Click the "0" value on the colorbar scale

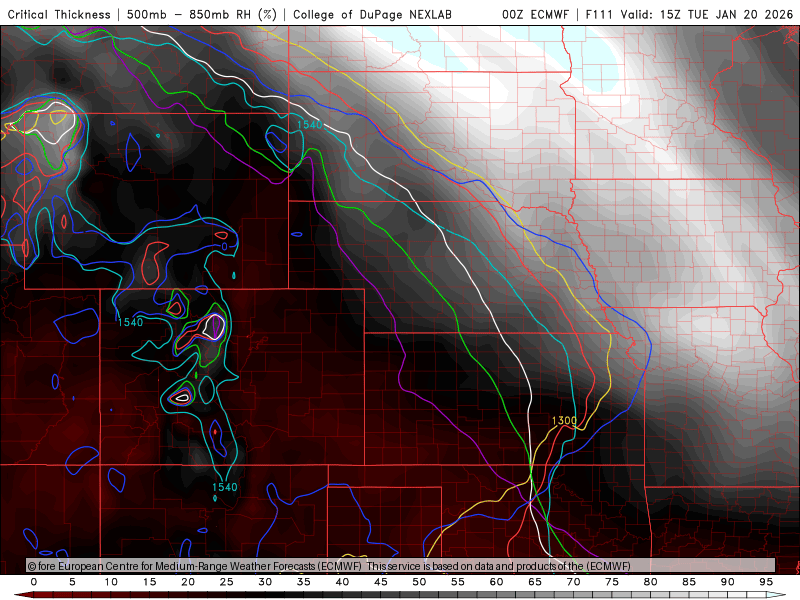(34, 582)
